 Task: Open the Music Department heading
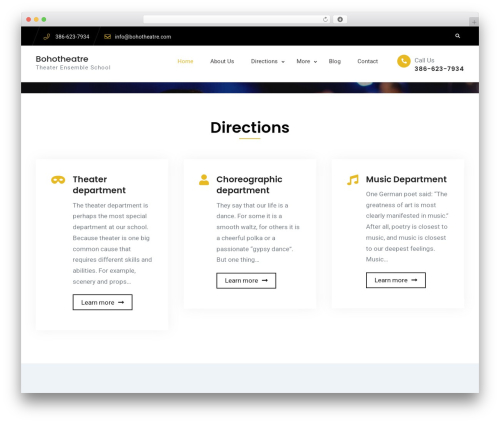click(x=406, y=179)
